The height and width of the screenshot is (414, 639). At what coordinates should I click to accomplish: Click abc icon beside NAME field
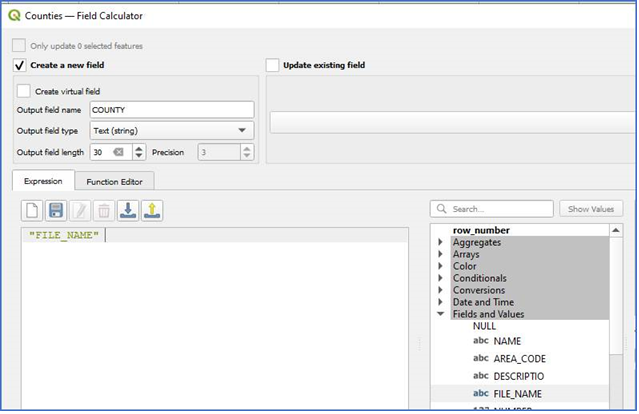[x=481, y=341]
